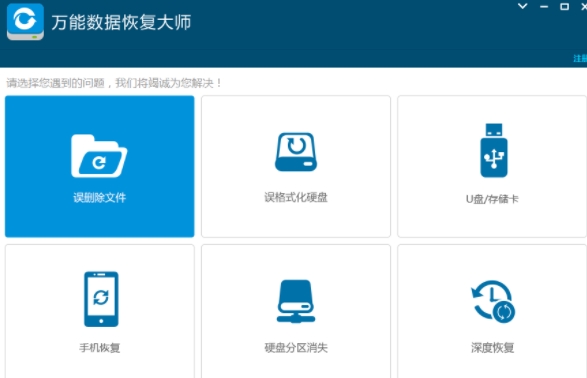Click the 深度恢复 label
Viewport: 587px width, 378px height.
coord(492,348)
